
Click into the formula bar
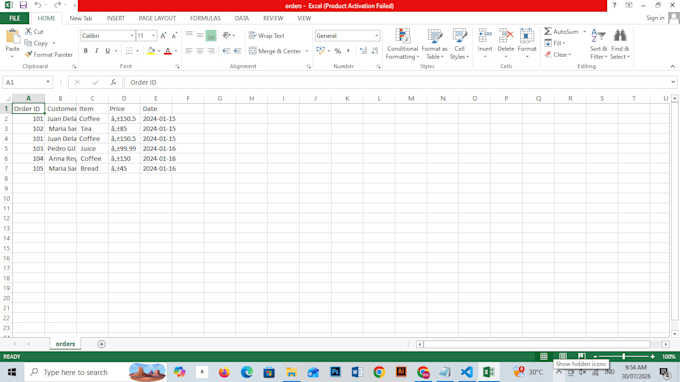coord(398,82)
